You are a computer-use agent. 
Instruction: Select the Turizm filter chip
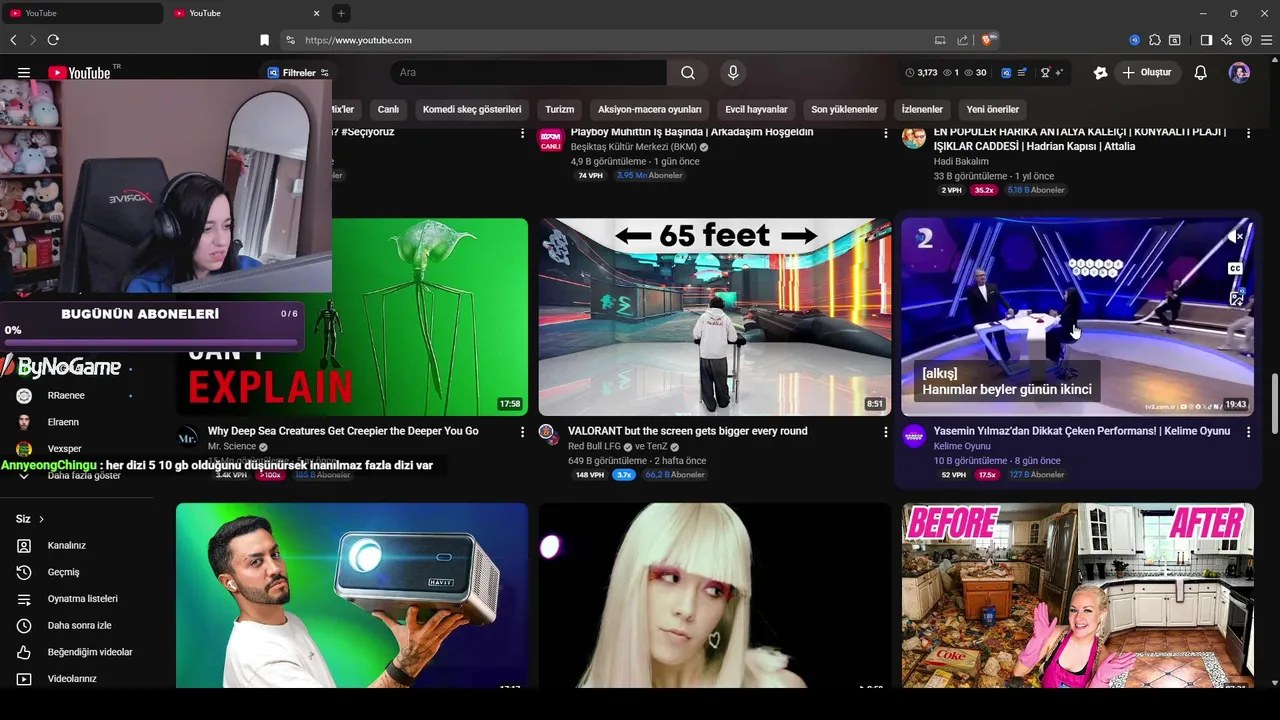[x=559, y=109]
